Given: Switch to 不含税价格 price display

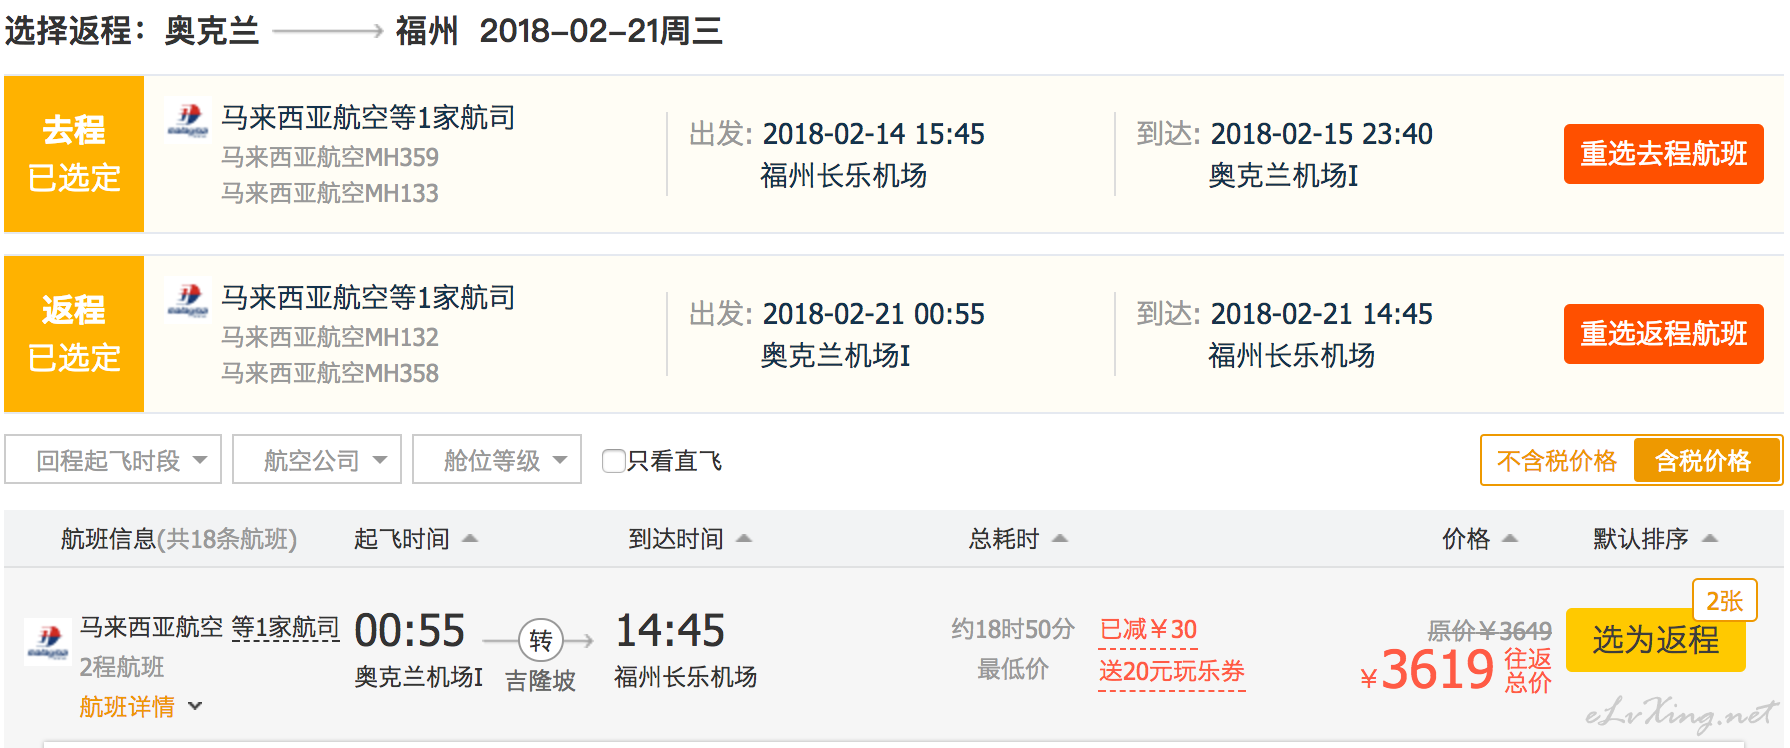Looking at the screenshot, I should tap(1557, 461).
